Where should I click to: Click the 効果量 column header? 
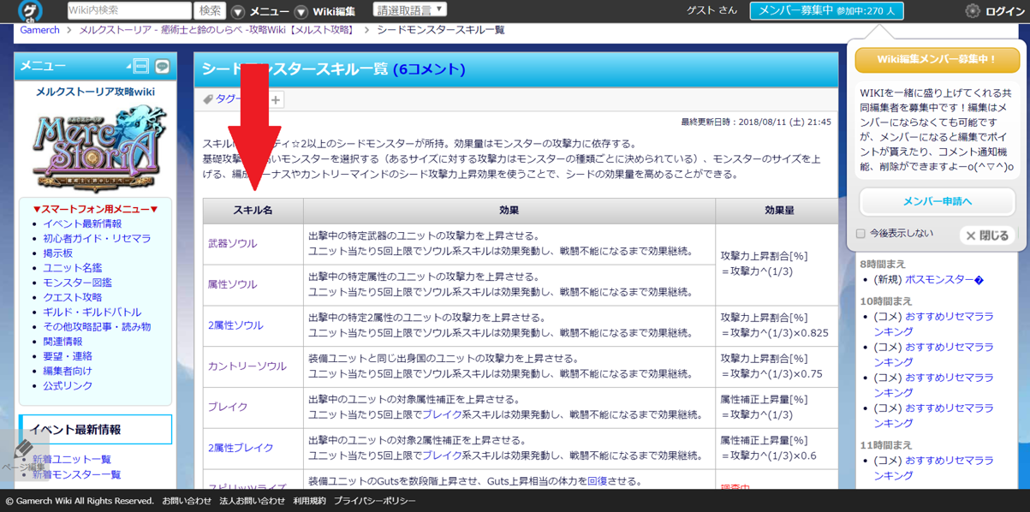point(776,211)
